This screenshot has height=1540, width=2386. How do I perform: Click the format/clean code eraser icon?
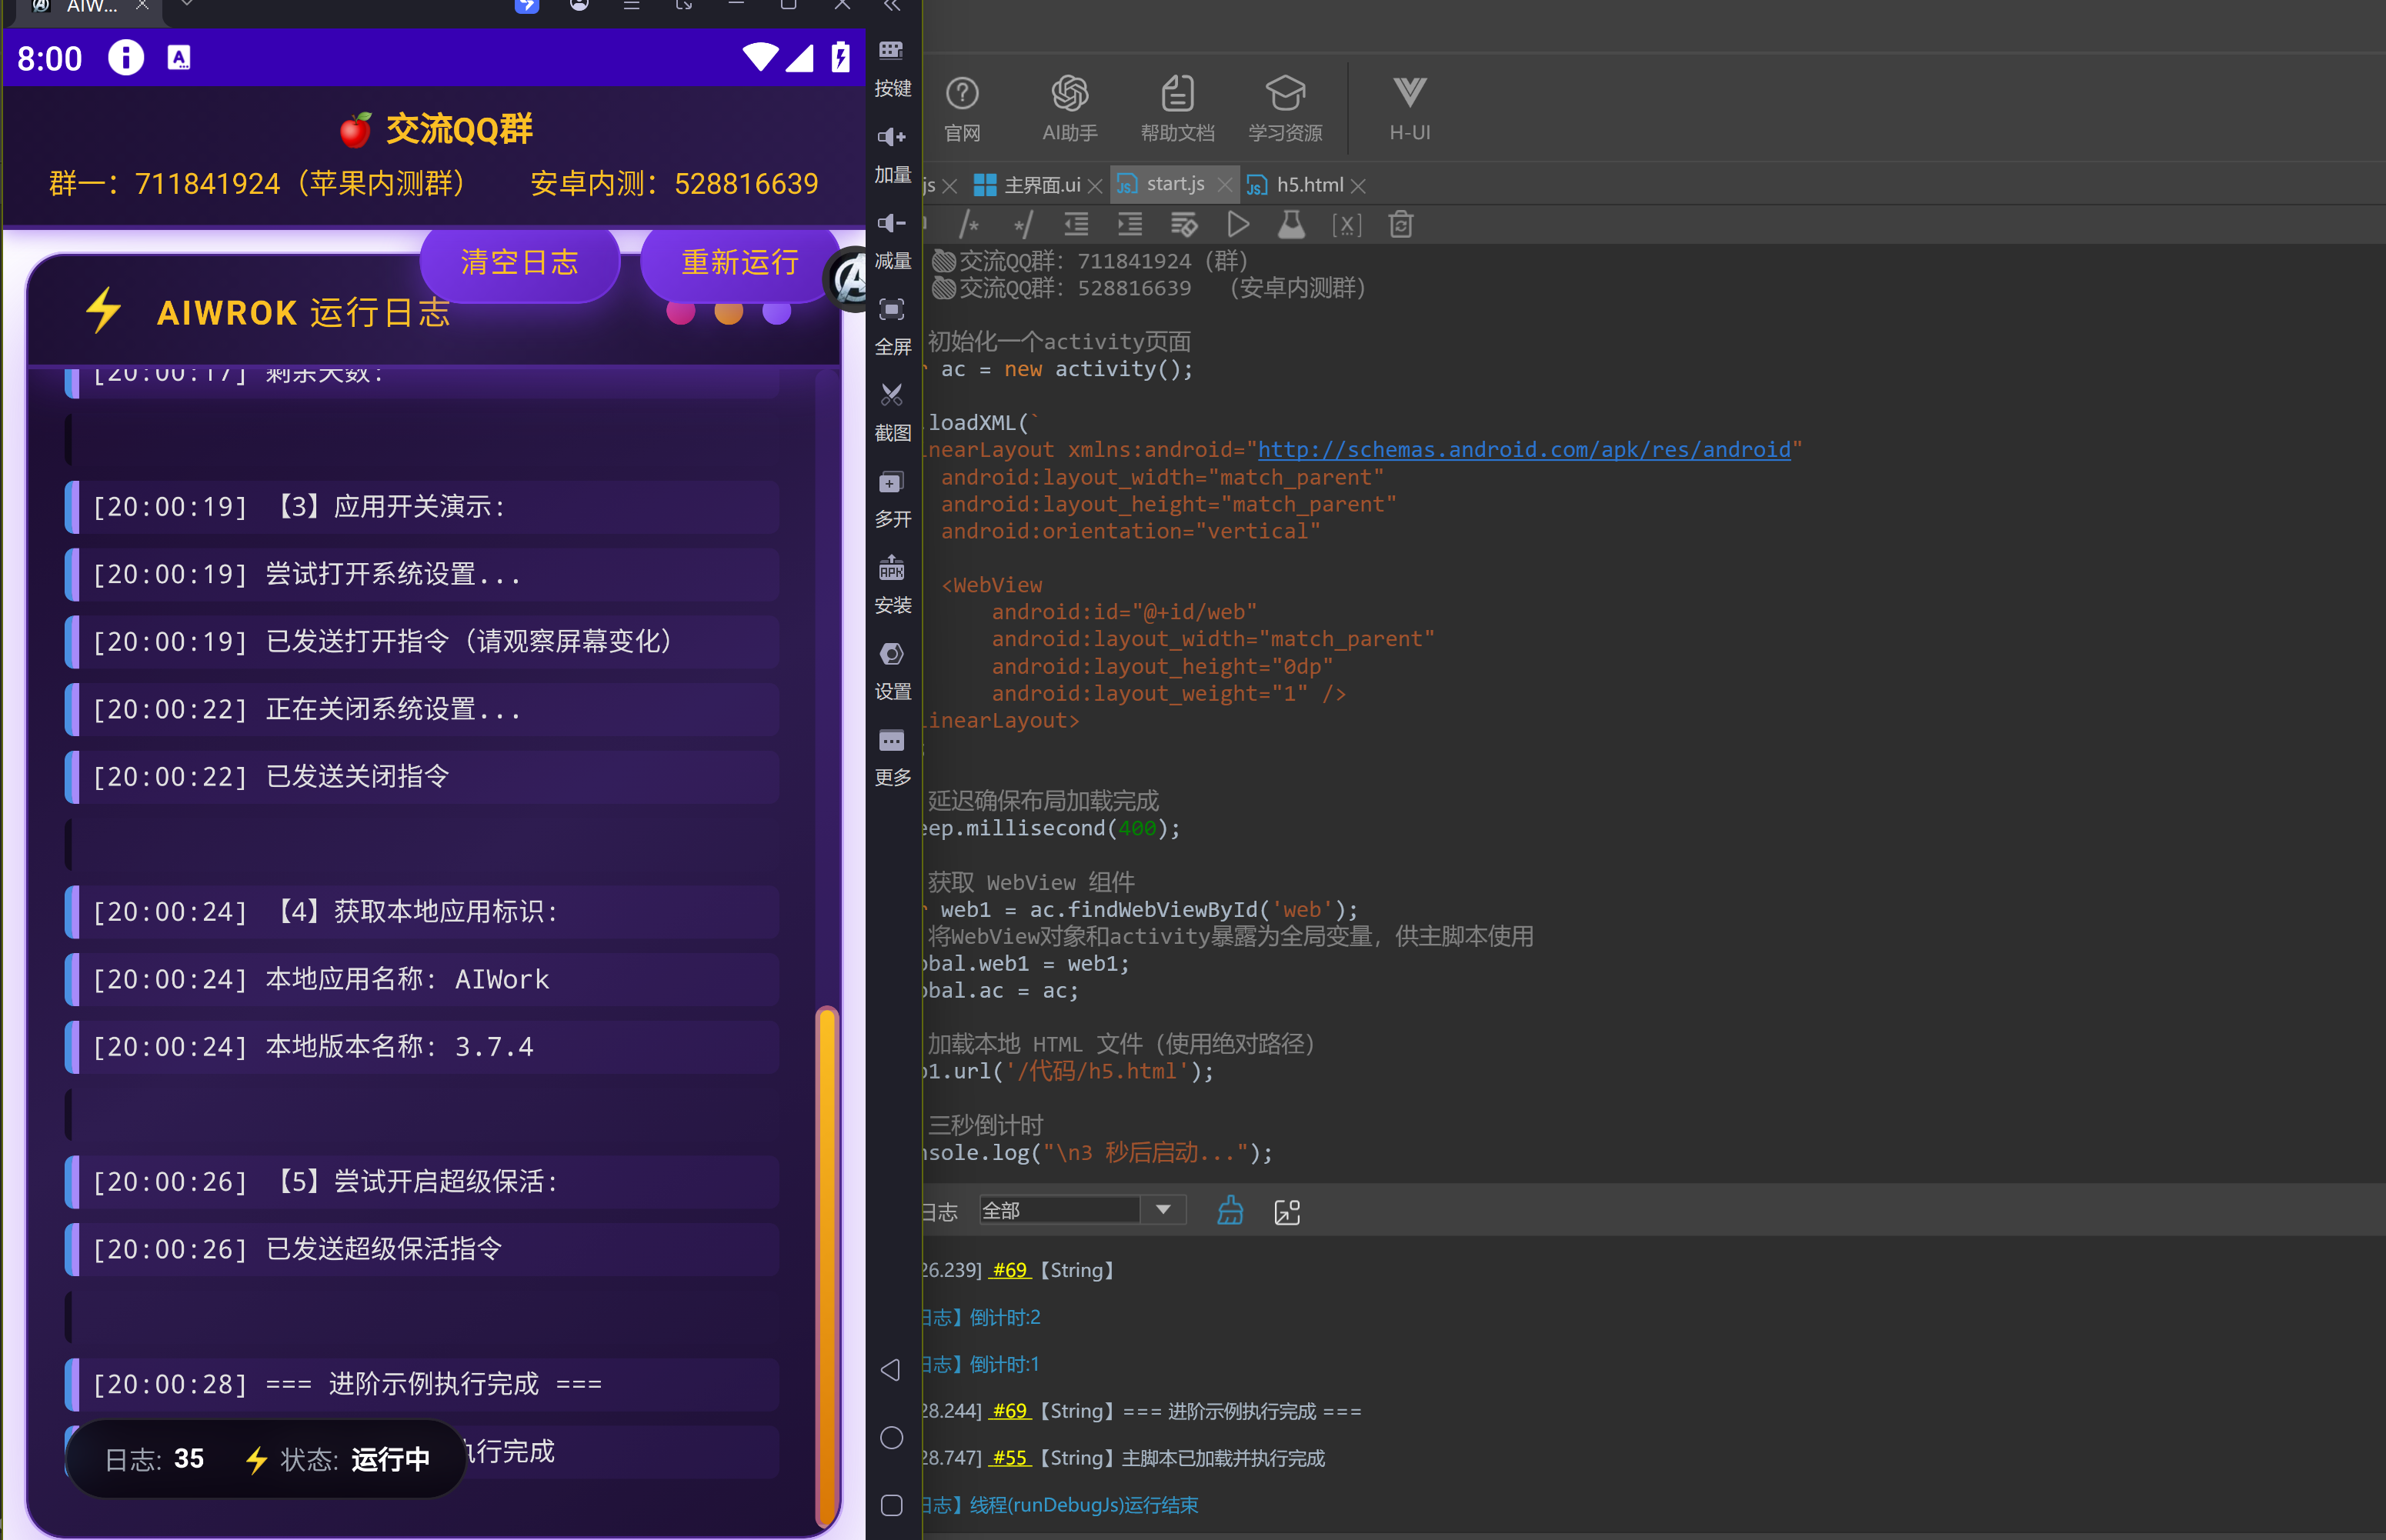click(x=1184, y=224)
